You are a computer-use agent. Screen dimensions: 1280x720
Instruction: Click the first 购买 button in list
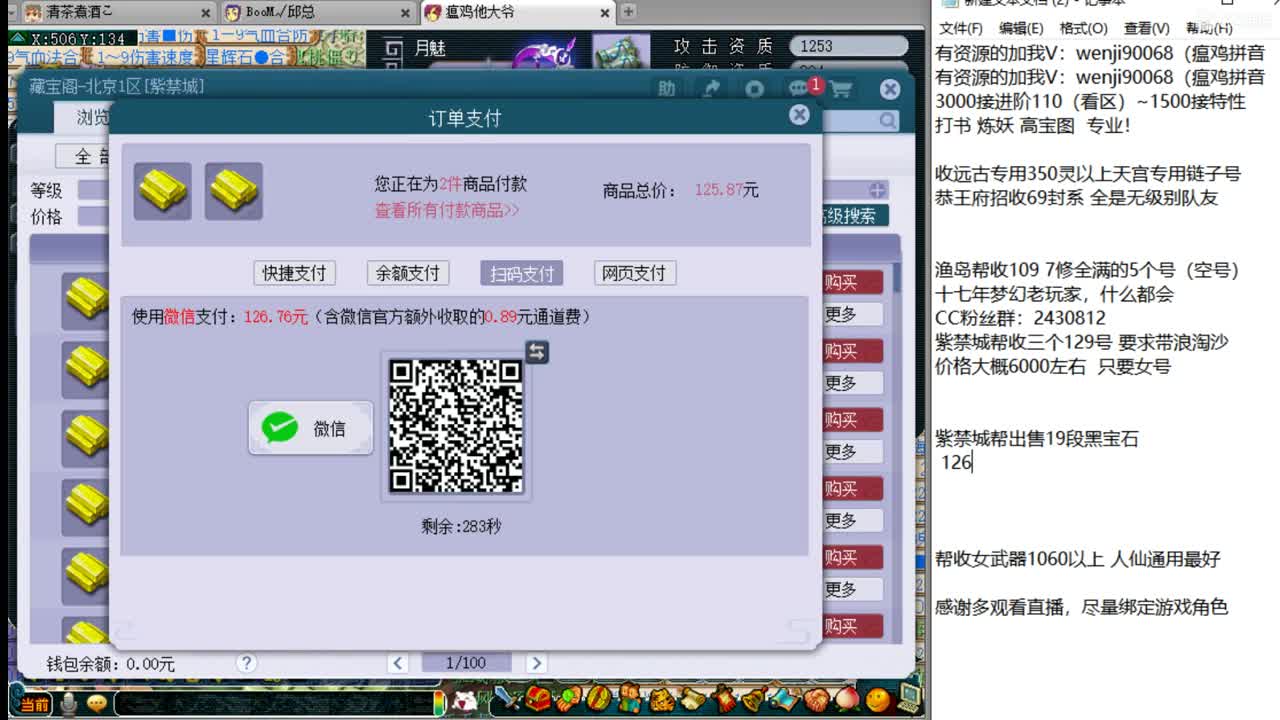(x=852, y=283)
